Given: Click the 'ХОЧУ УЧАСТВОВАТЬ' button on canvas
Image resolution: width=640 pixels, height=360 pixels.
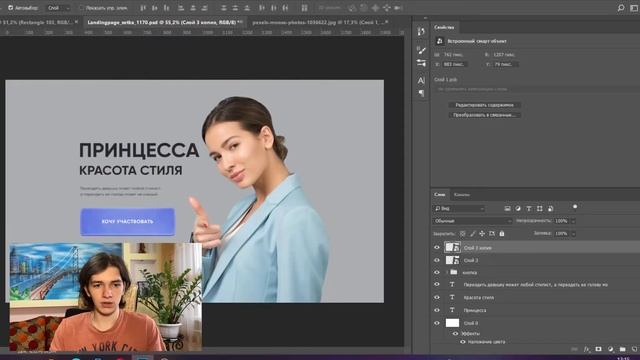Looking at the screenshot, I should click(127, 222).
